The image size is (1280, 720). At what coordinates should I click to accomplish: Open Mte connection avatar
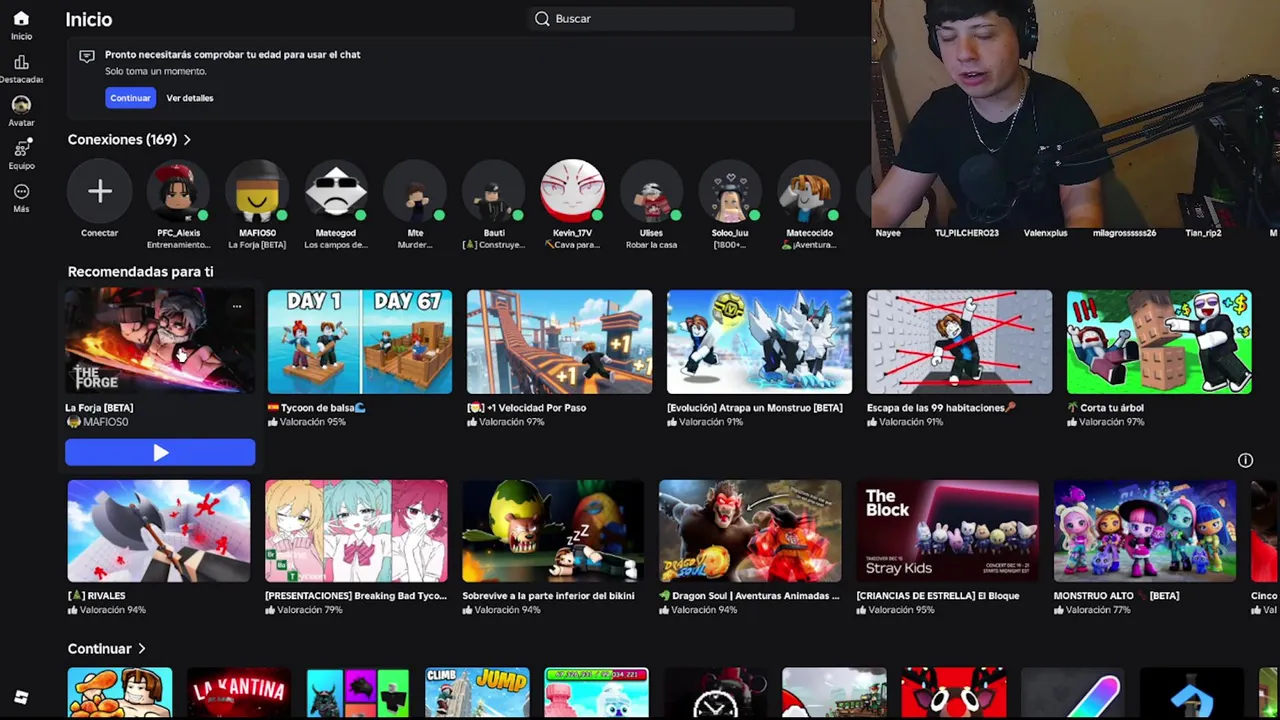point(415,191)
